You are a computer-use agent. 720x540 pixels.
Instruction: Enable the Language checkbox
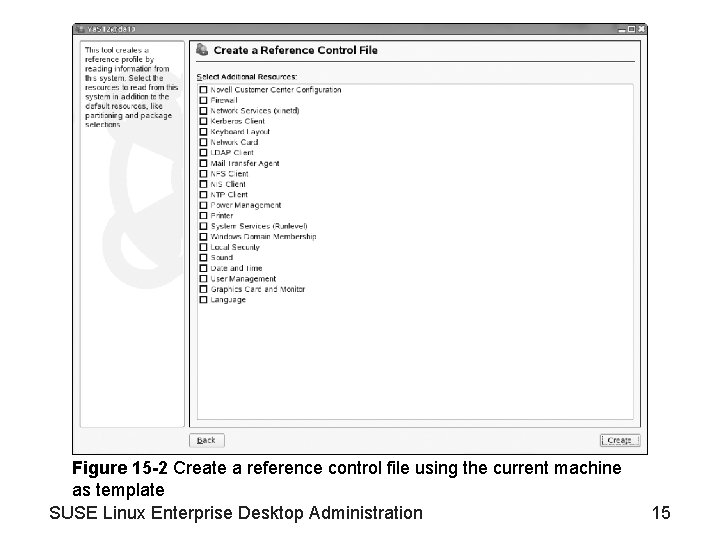click(203, 300)
